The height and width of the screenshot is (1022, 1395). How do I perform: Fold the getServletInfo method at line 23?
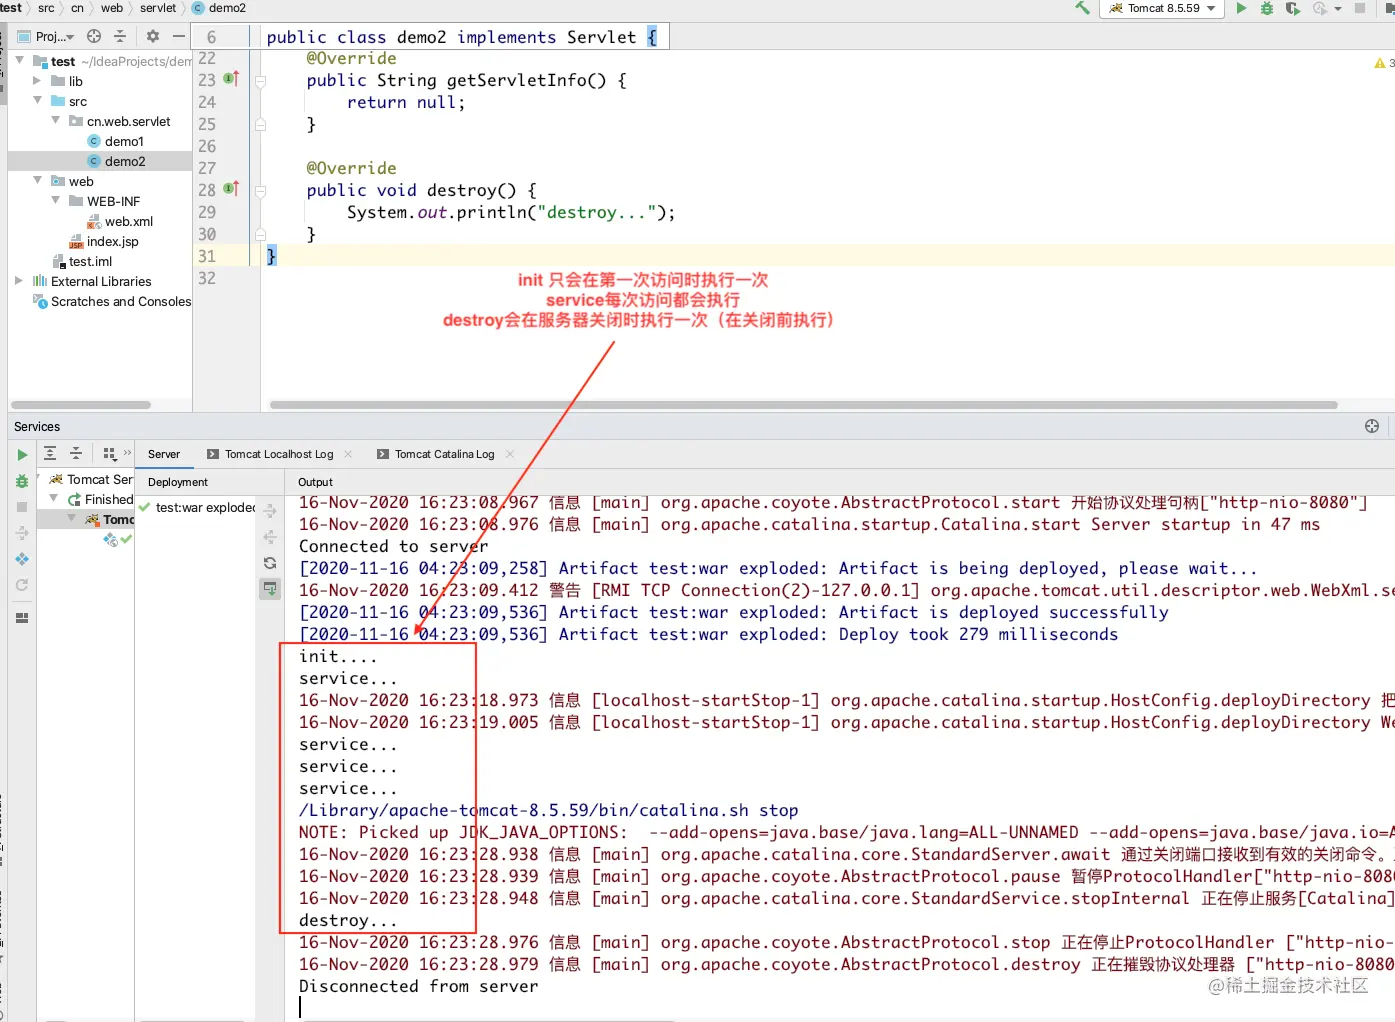(260, 81)
